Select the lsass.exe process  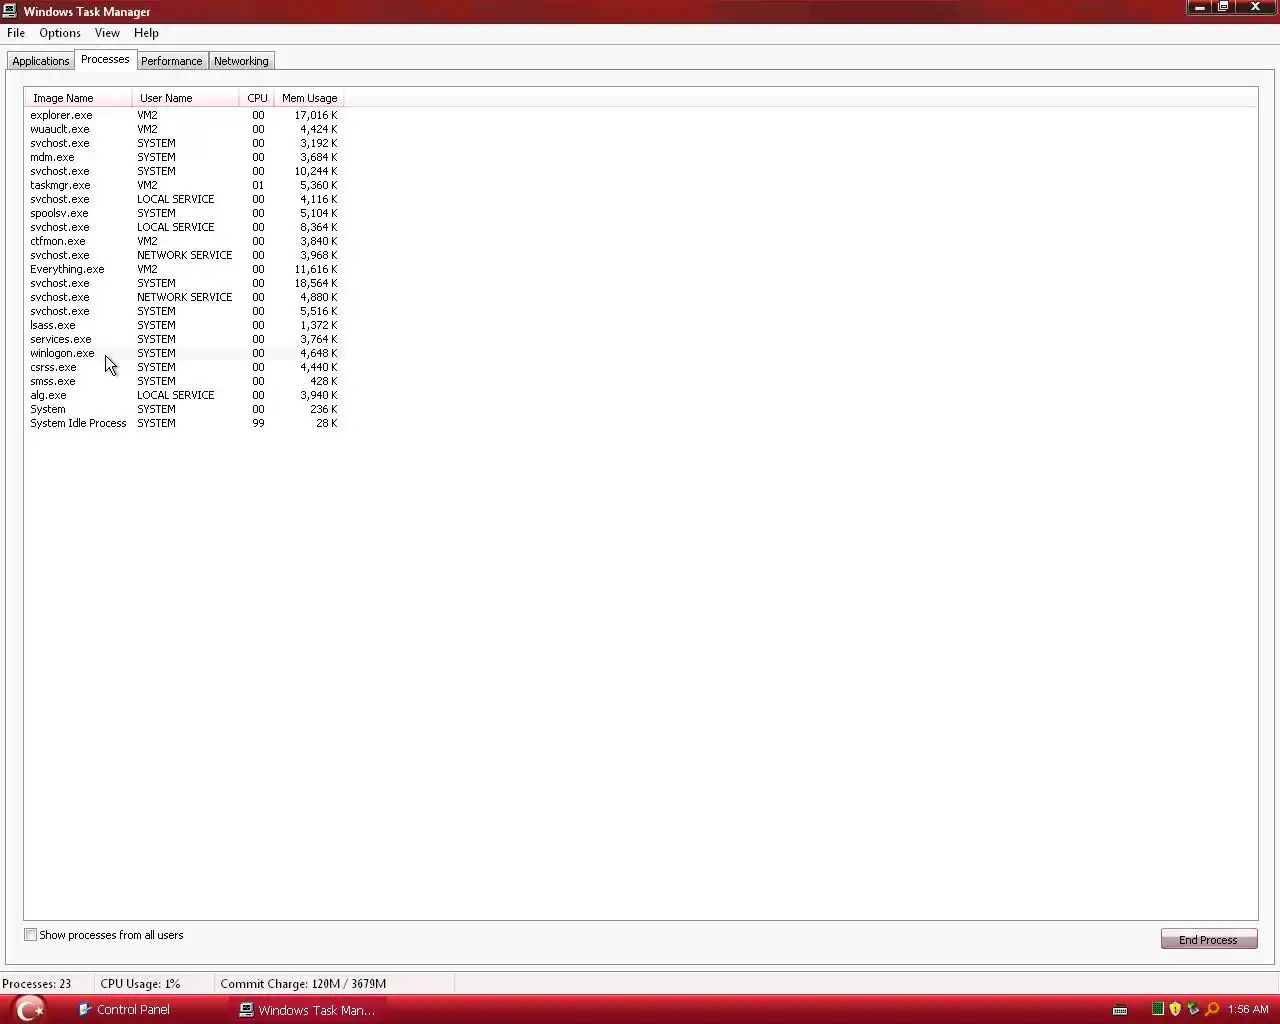184,325
